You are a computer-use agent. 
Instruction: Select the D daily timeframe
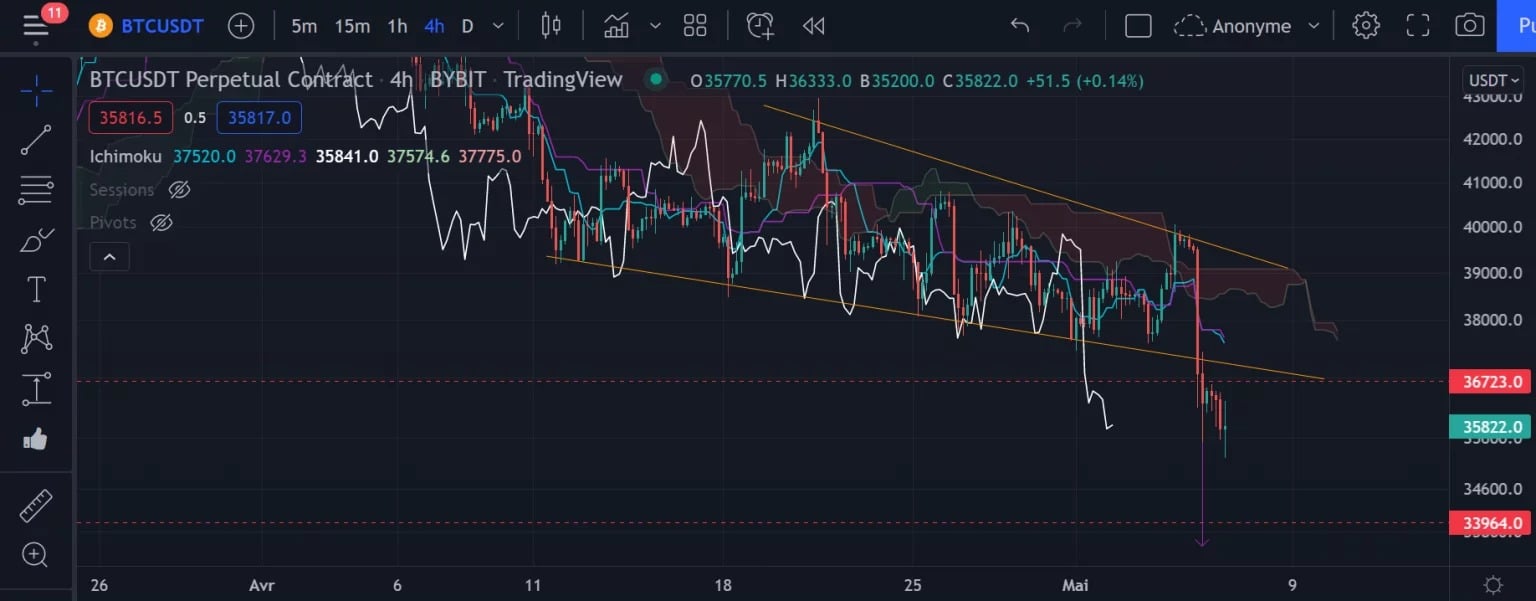[x=467, y=26]
